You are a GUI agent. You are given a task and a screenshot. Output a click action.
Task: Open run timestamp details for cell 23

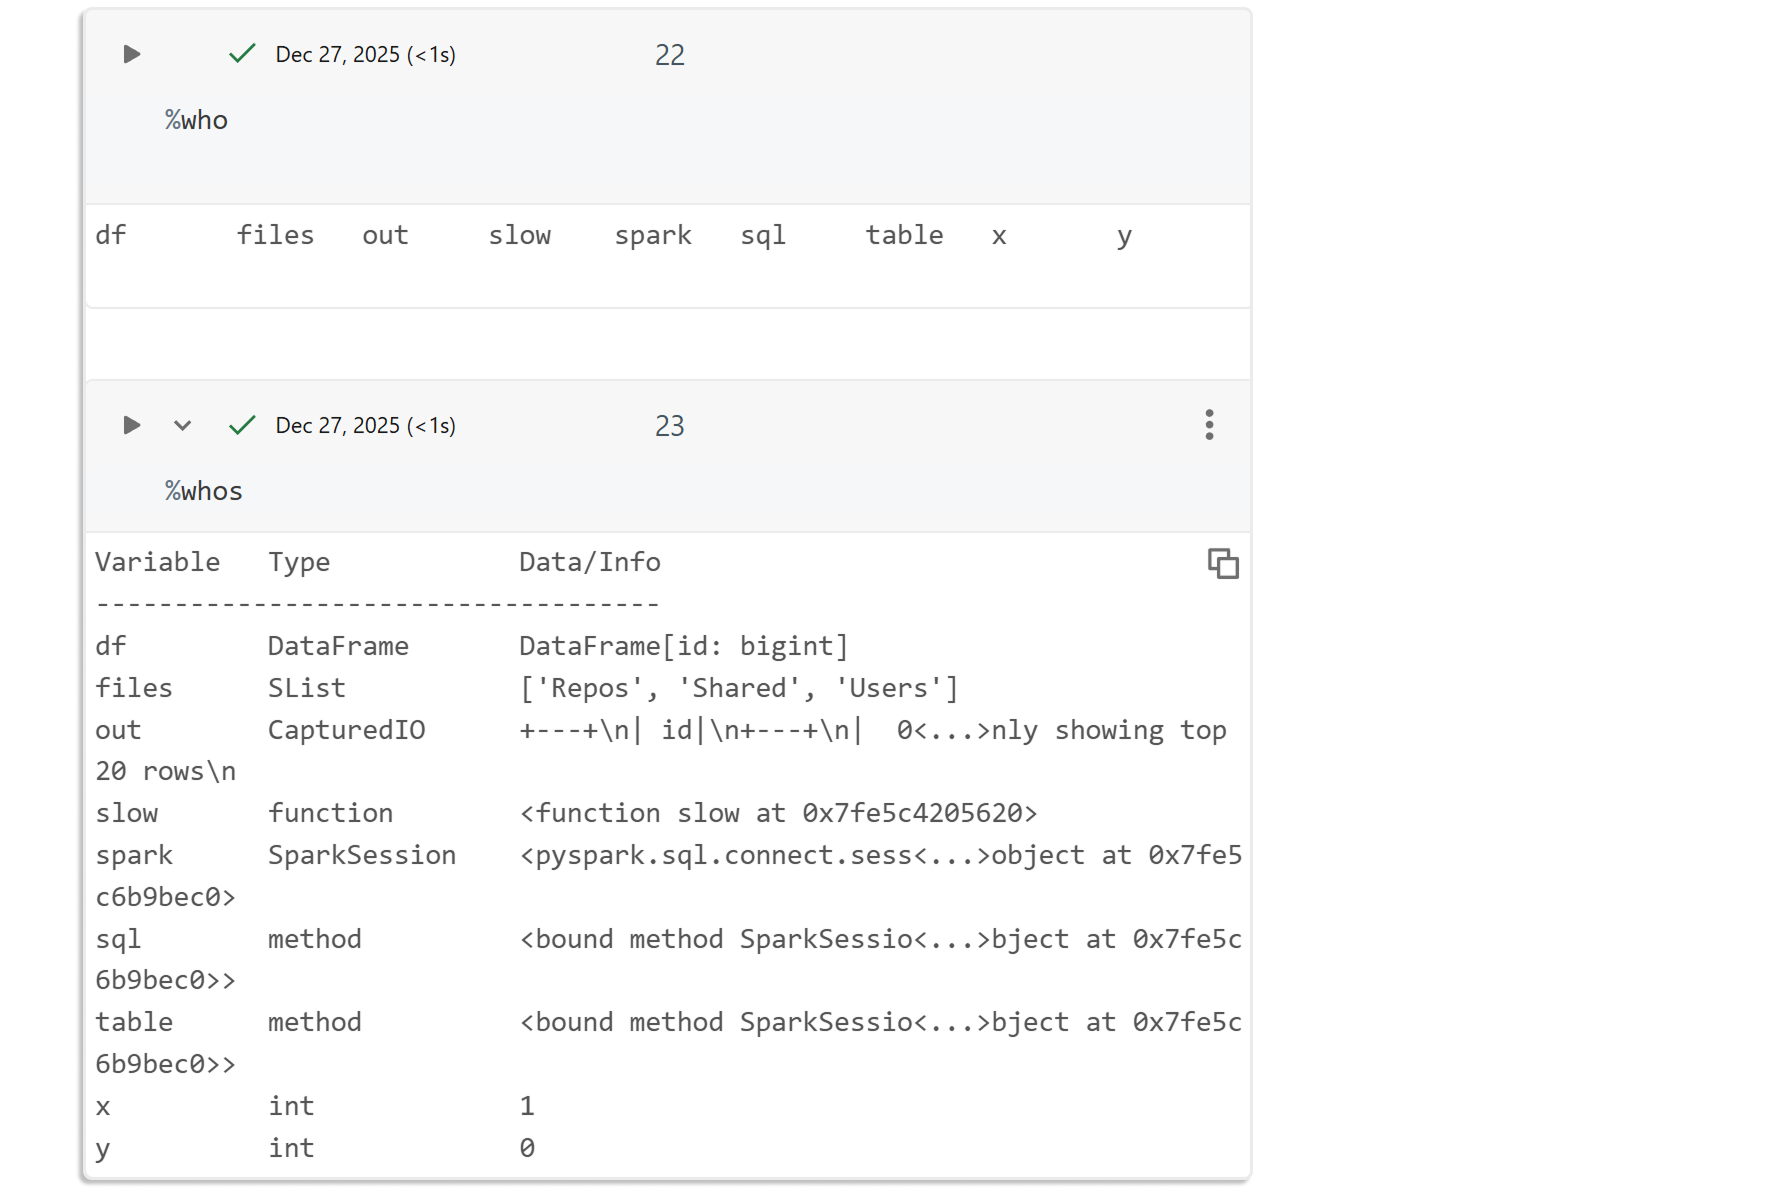tap(365, 426)
